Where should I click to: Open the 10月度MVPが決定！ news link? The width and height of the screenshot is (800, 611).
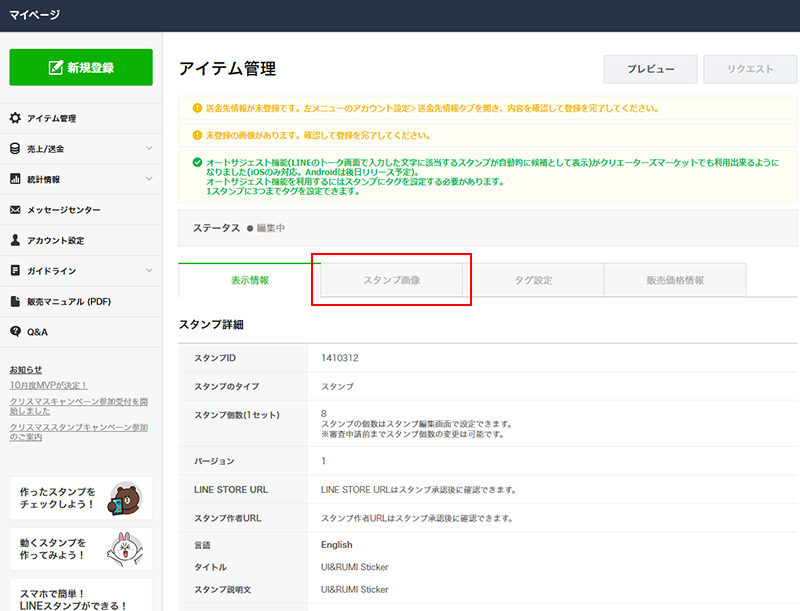tap(49, 385)
